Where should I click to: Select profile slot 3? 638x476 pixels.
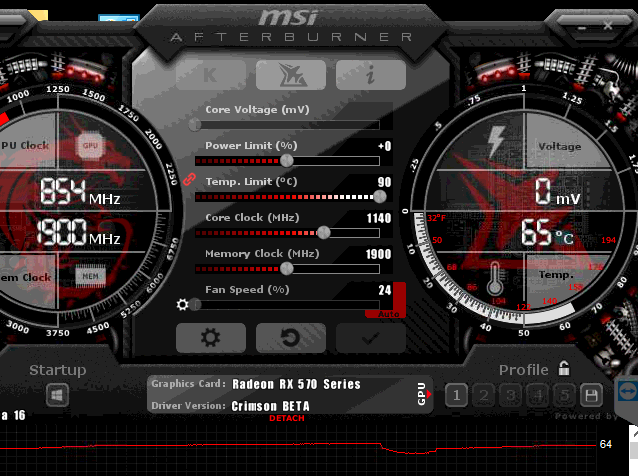tap(510, 395)
